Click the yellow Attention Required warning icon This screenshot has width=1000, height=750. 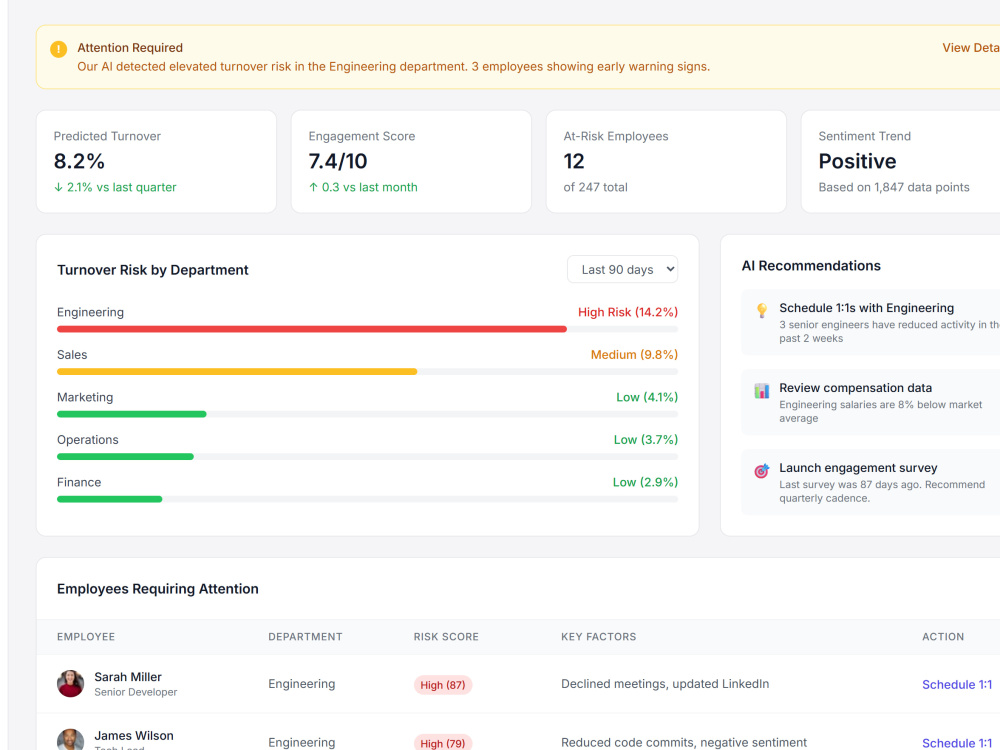coord(58,49)
